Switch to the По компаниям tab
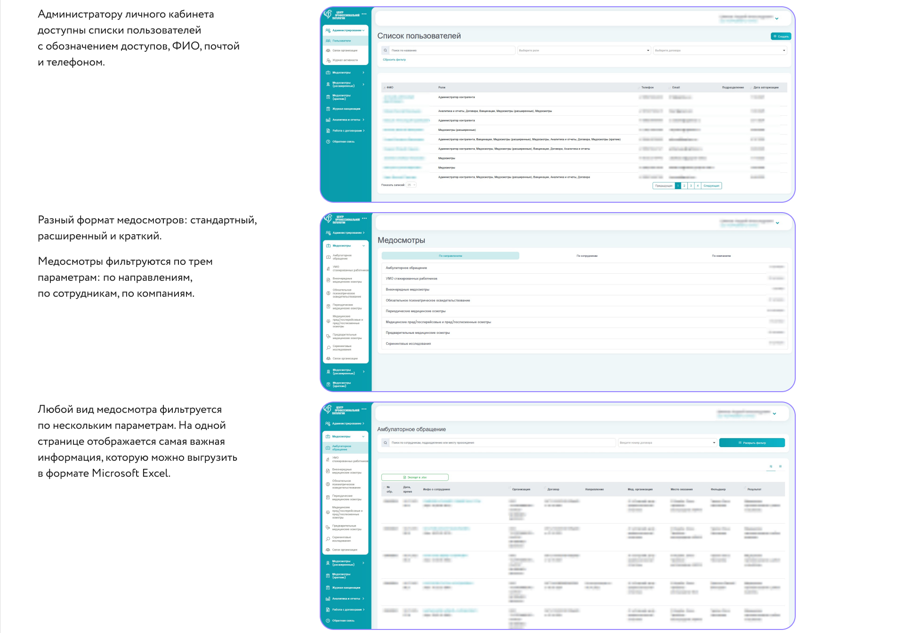 pyautogui.click(x=721, y=256)
